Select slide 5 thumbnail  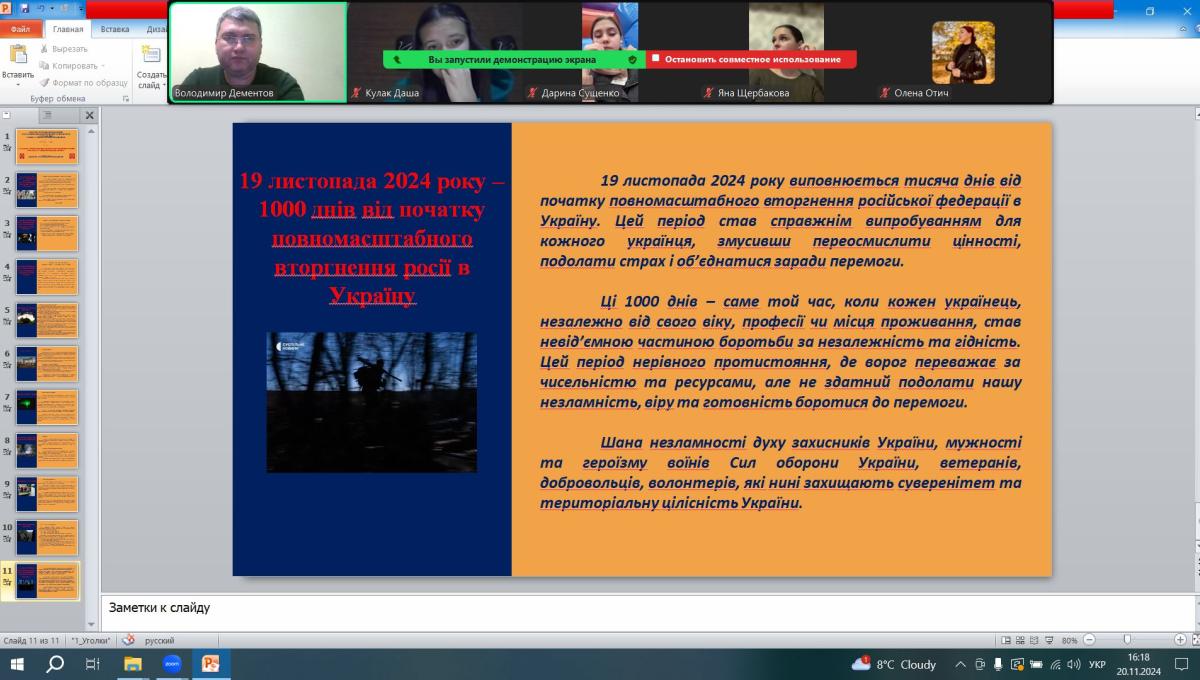(47, 320)
